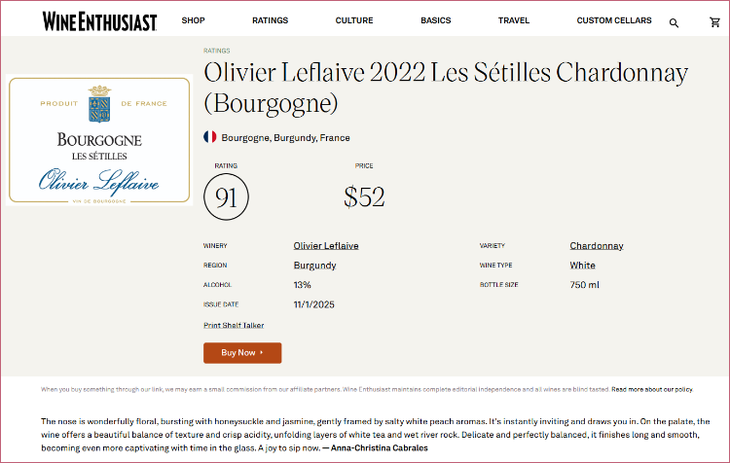Open the Burgundy region link
Image resolution: width=730 pixels, height=463 pixels.
[315, 266]
